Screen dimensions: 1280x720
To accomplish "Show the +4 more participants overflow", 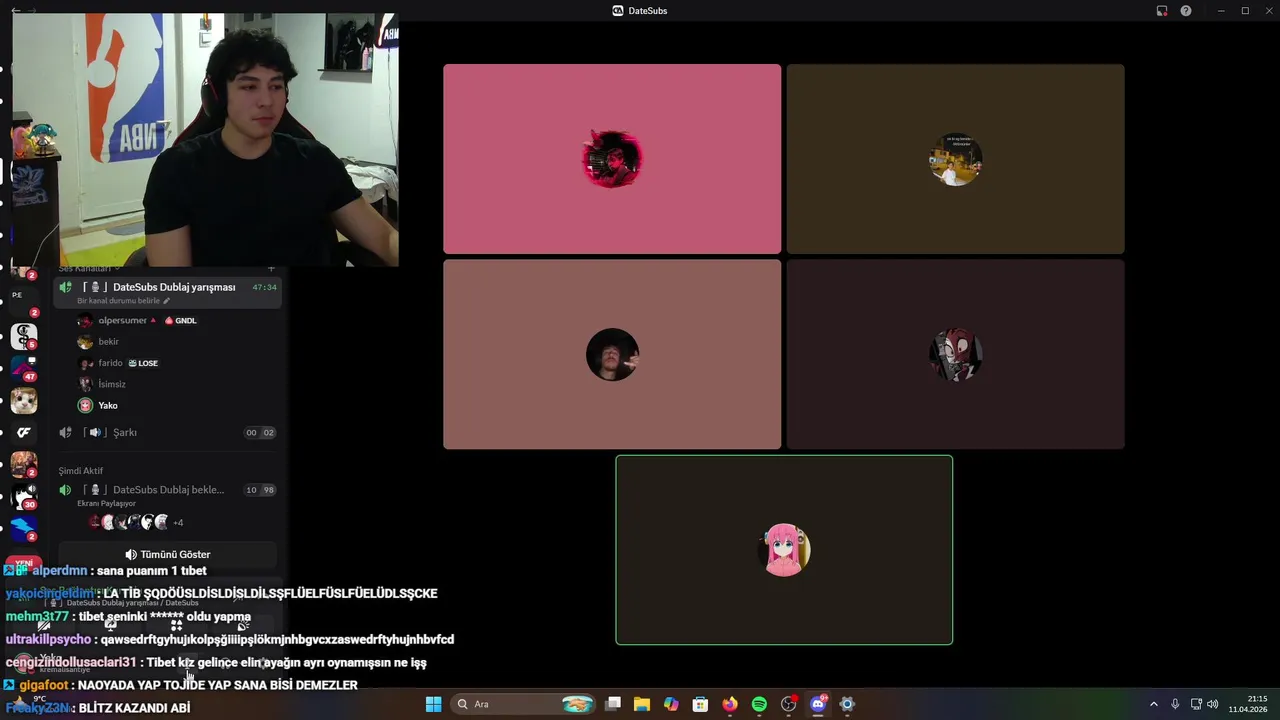I will tap(178, 522).
